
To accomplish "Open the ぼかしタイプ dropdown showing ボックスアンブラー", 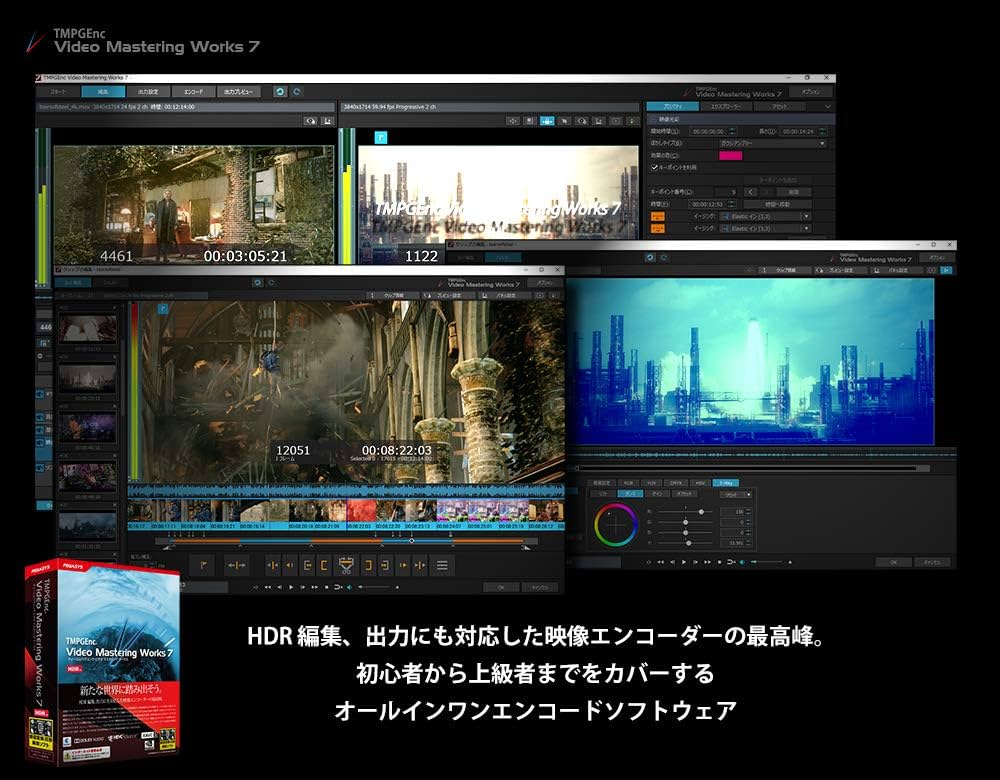I will (773, 143).
